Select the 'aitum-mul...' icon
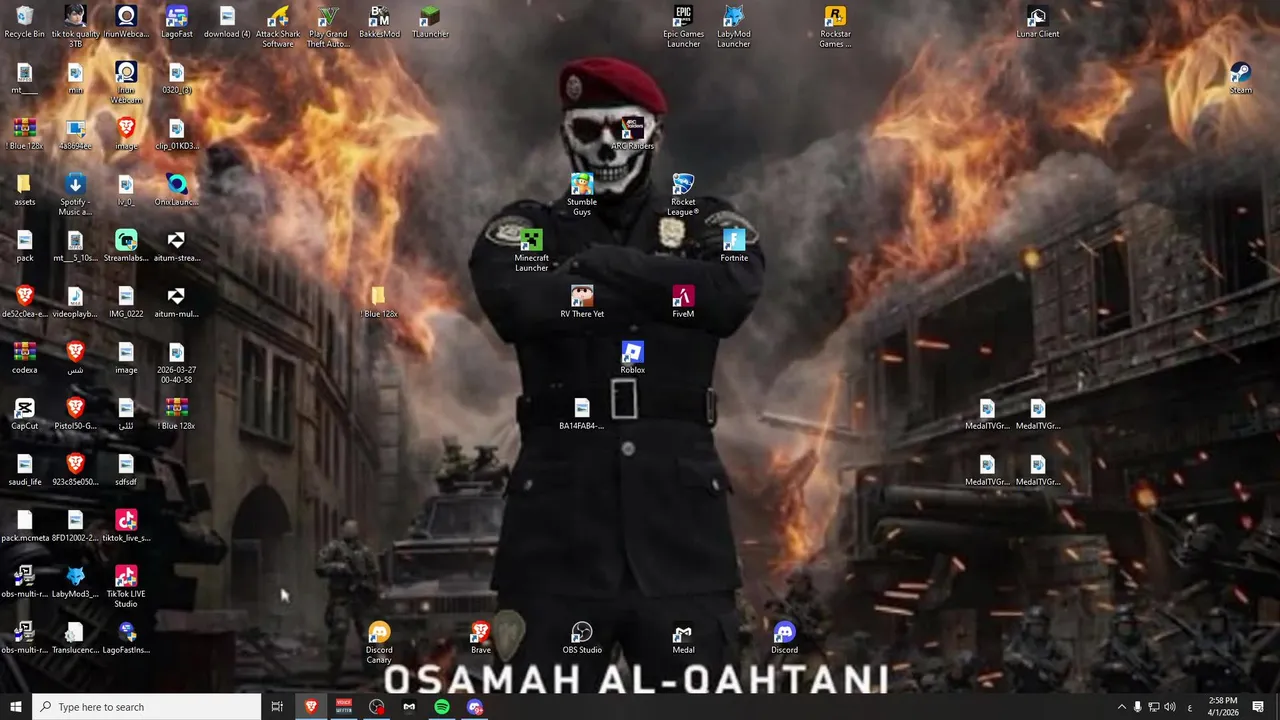The width and height of the screenshot is (1280, 720). [177, 302]
